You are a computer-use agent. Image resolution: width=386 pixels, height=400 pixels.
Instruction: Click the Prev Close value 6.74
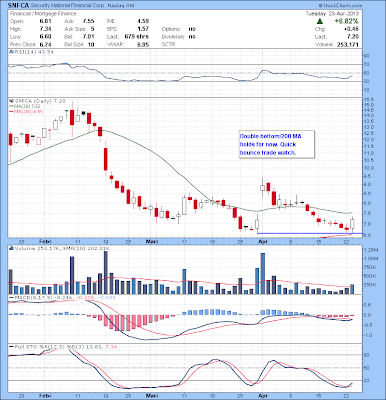[x=45, y=44]
